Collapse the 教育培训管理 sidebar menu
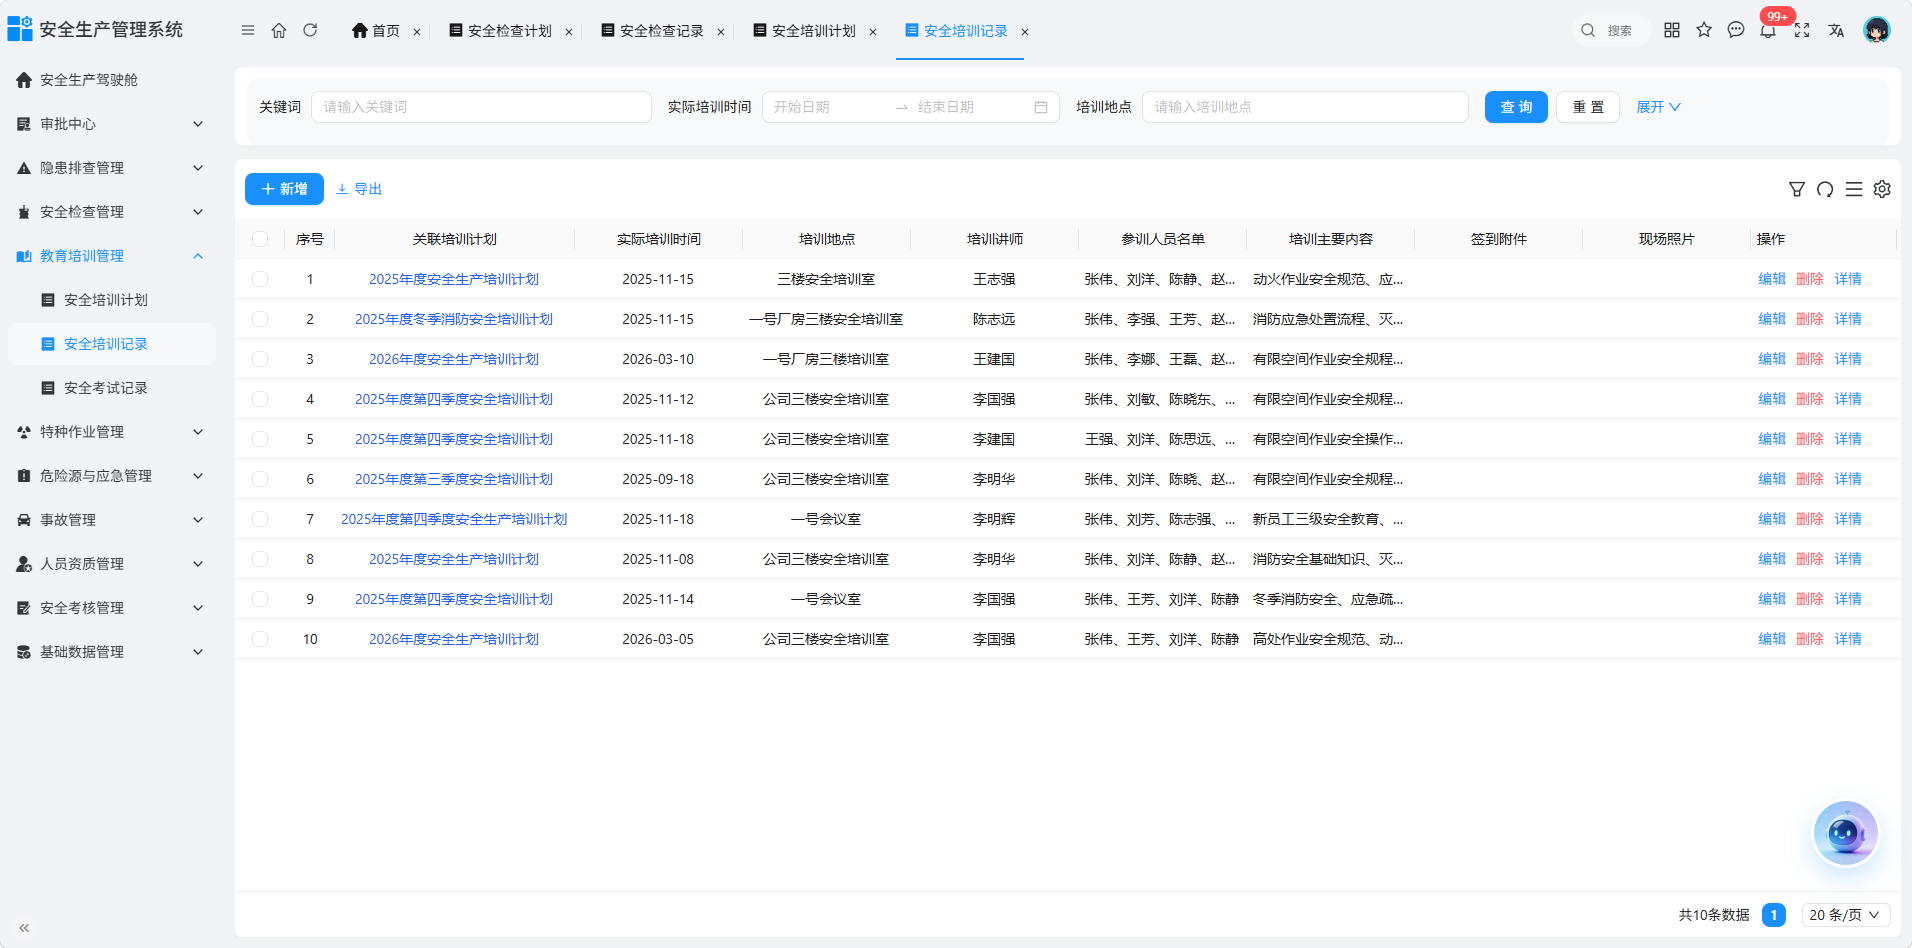 click(x=111, y=256)
